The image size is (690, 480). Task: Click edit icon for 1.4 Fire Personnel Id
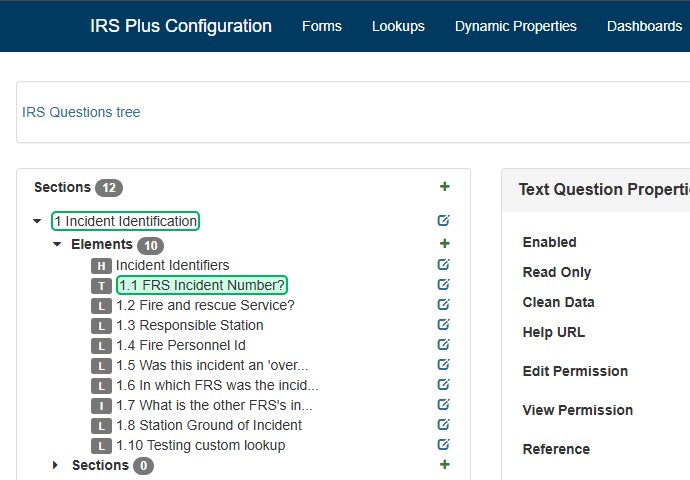point(444,345)
